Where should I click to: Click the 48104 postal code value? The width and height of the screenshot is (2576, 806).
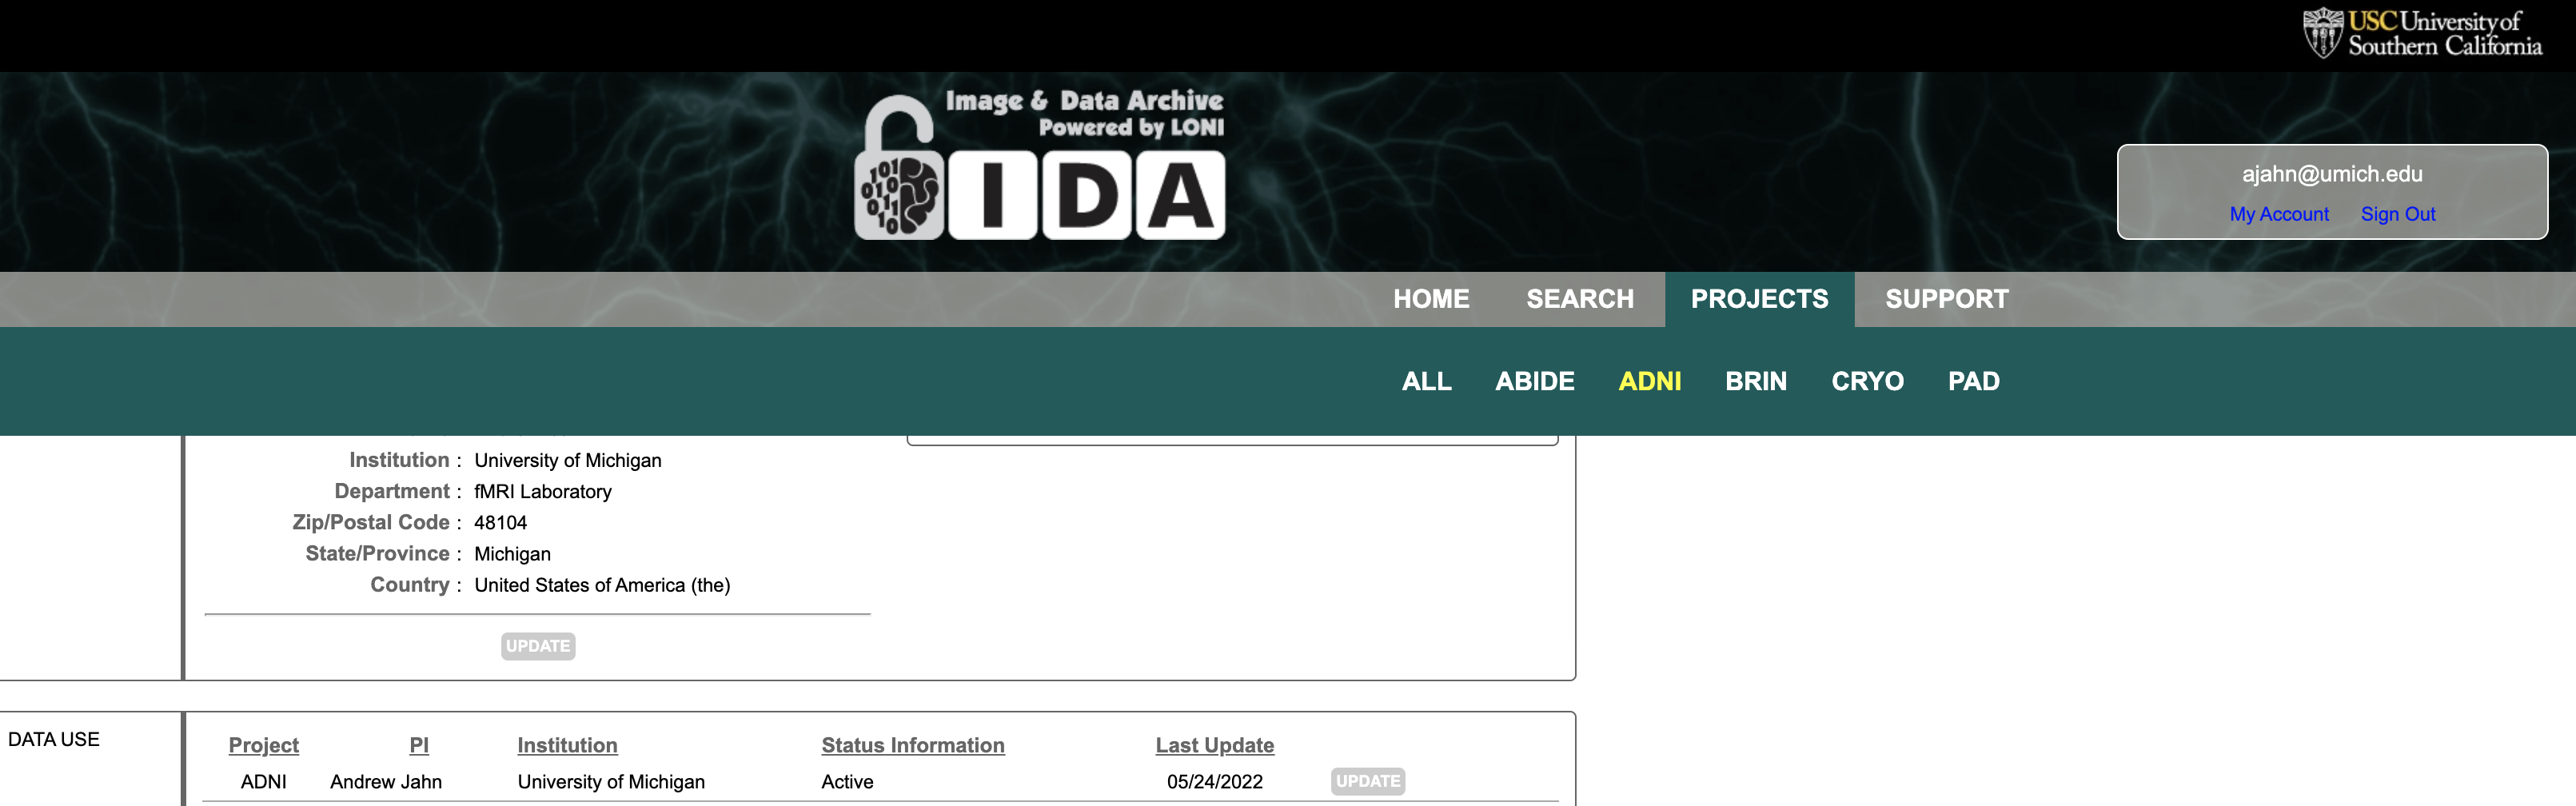500,522
